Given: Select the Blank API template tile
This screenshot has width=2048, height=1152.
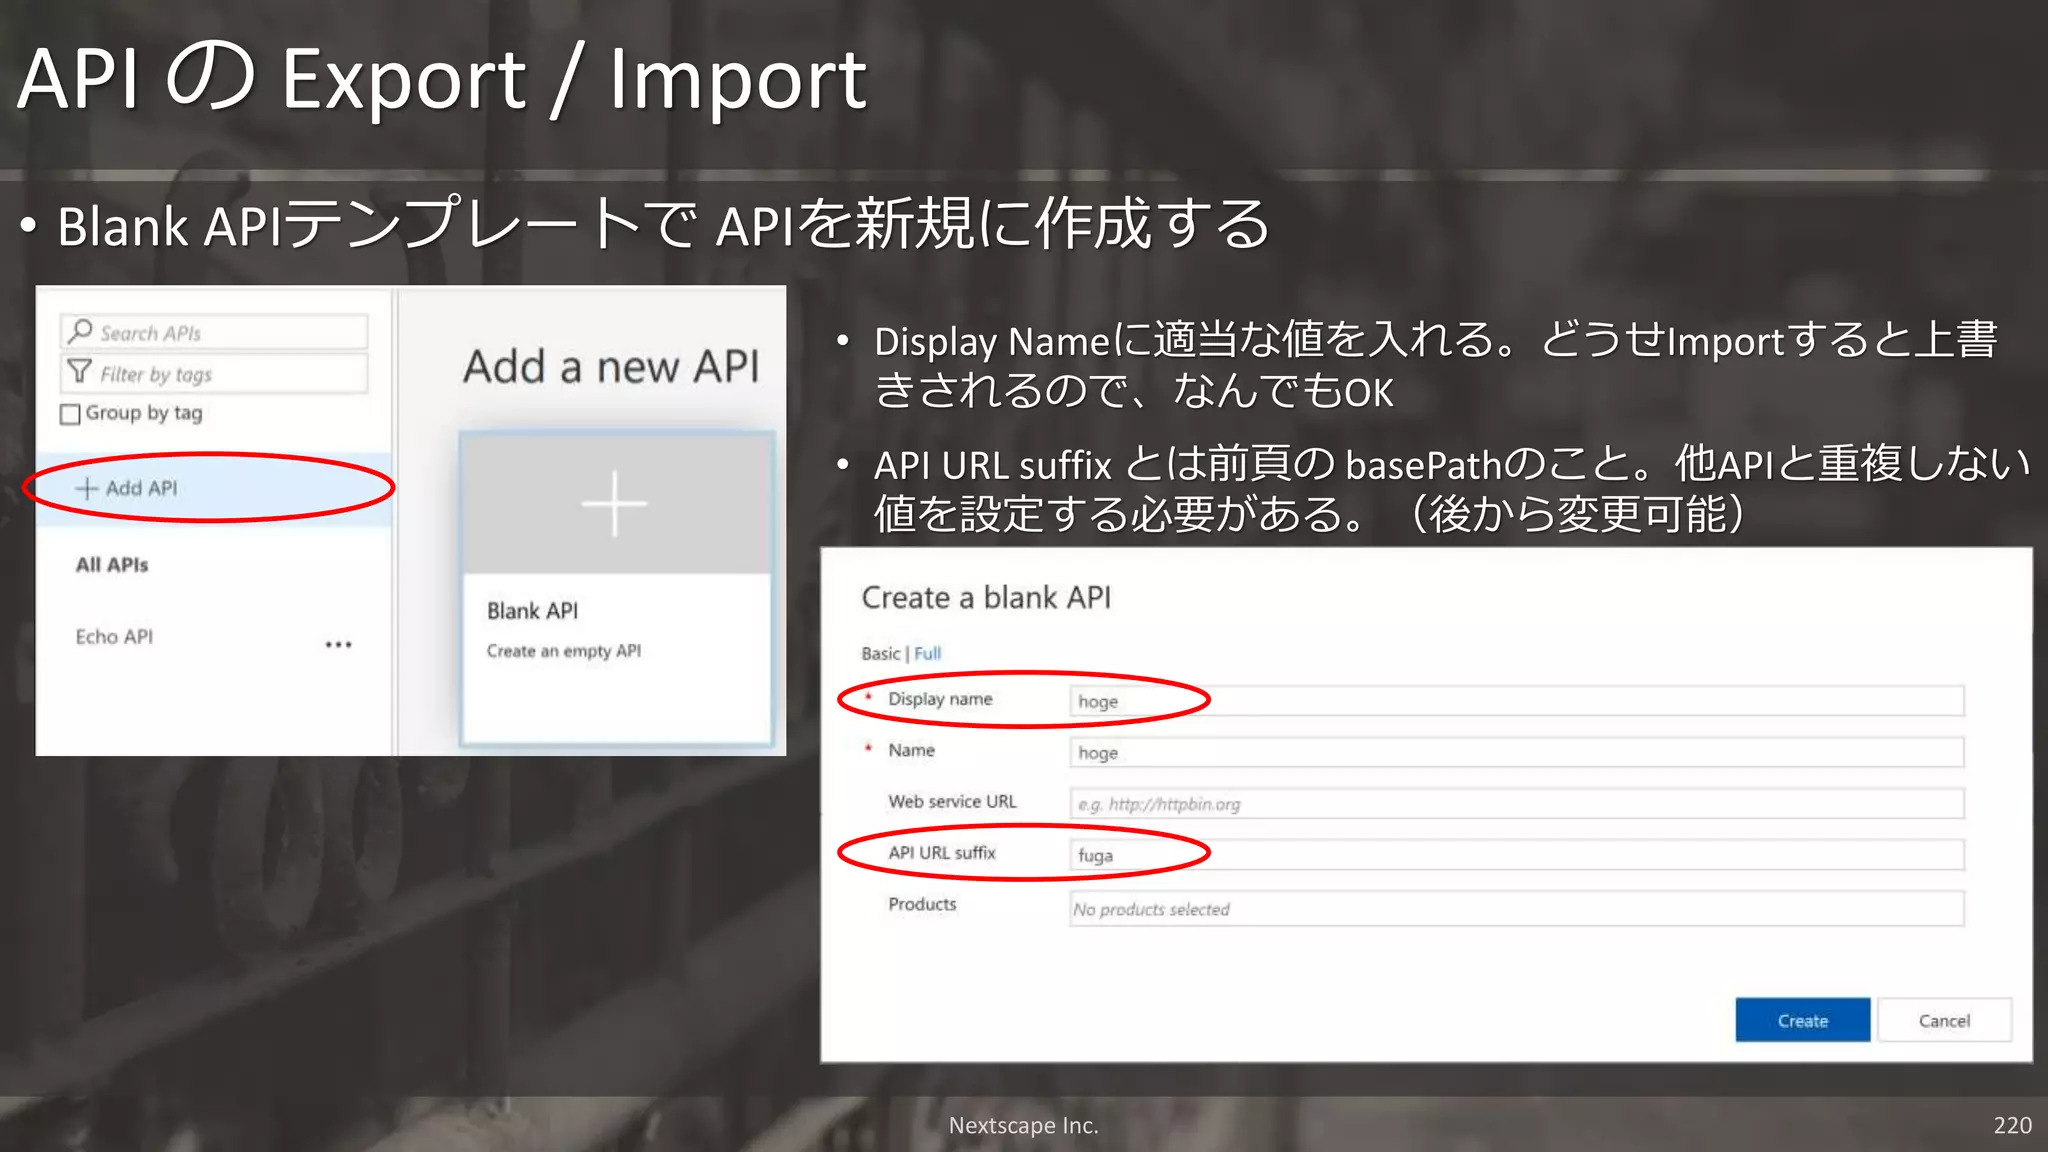Looking at the screenshot, I should coord(617,588).
